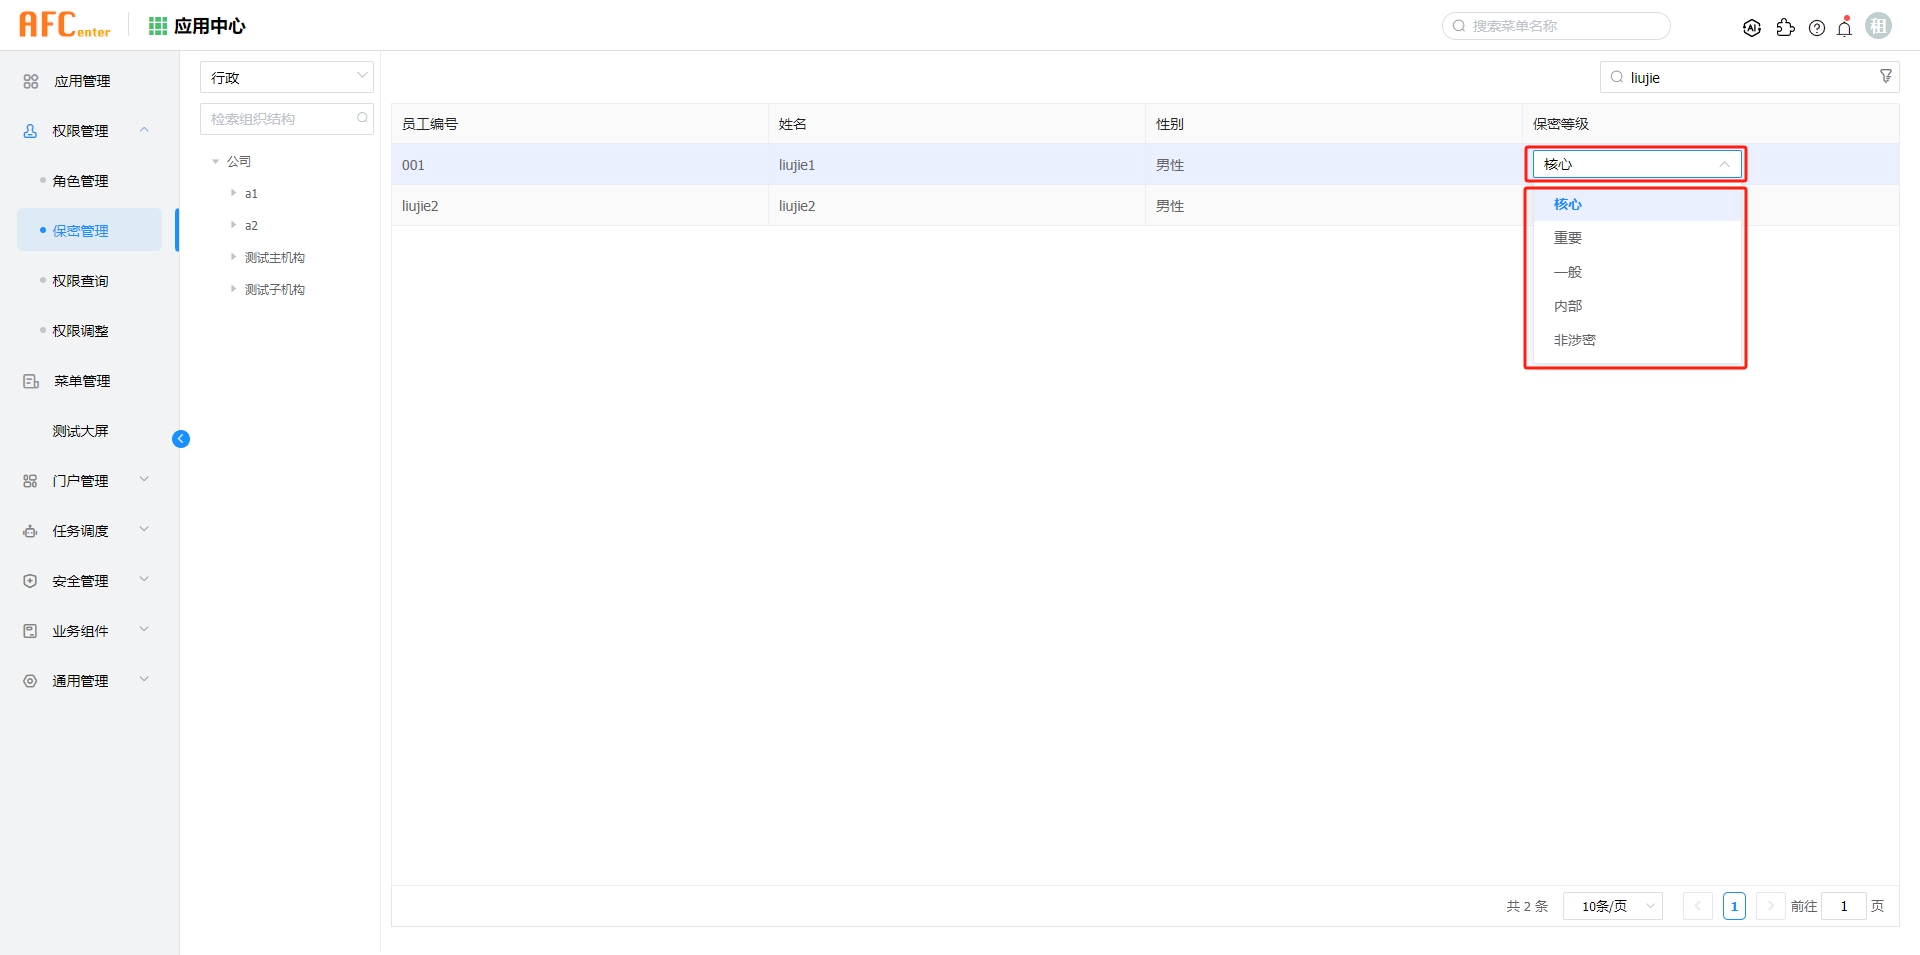Screen dimensions: 1920x955
Task: Collapse the tree panel via blue arrow toggle
Action: (x=181, y=439)
